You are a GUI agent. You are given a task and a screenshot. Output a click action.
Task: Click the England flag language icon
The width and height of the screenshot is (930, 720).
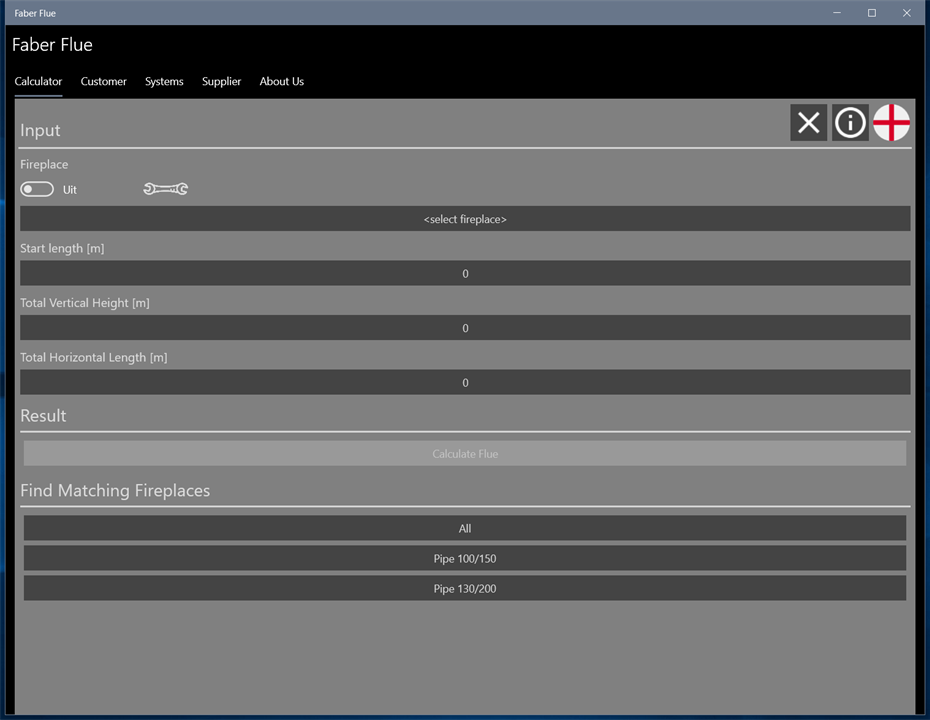click(891, 123)
